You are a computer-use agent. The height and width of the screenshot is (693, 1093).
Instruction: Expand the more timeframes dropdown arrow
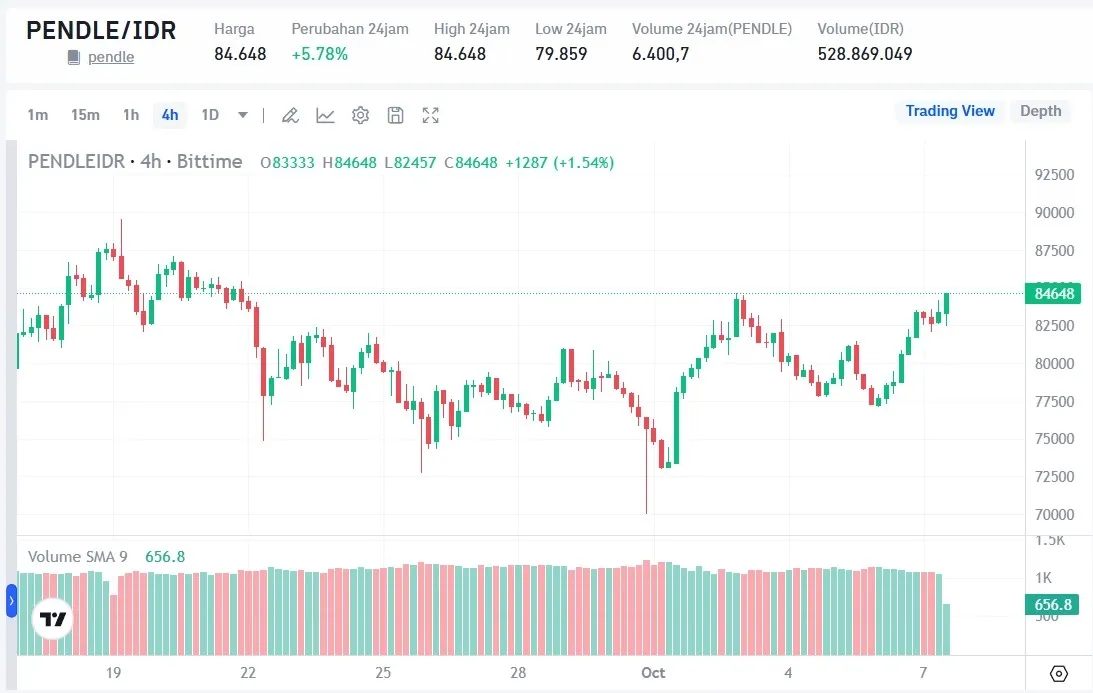pos(242,115)
